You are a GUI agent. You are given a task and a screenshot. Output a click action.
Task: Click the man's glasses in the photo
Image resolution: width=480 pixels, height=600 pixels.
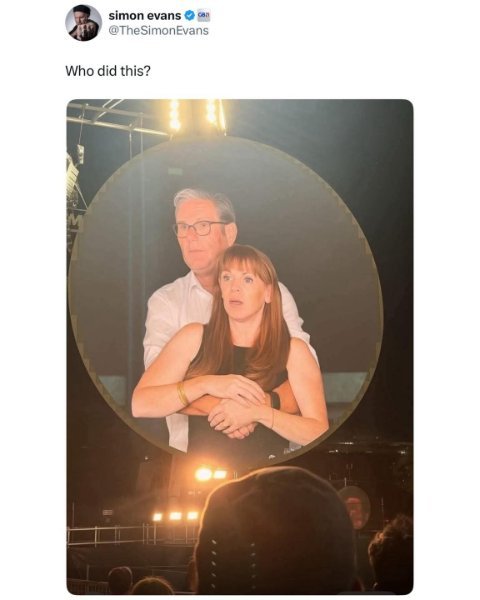[198, 228]
